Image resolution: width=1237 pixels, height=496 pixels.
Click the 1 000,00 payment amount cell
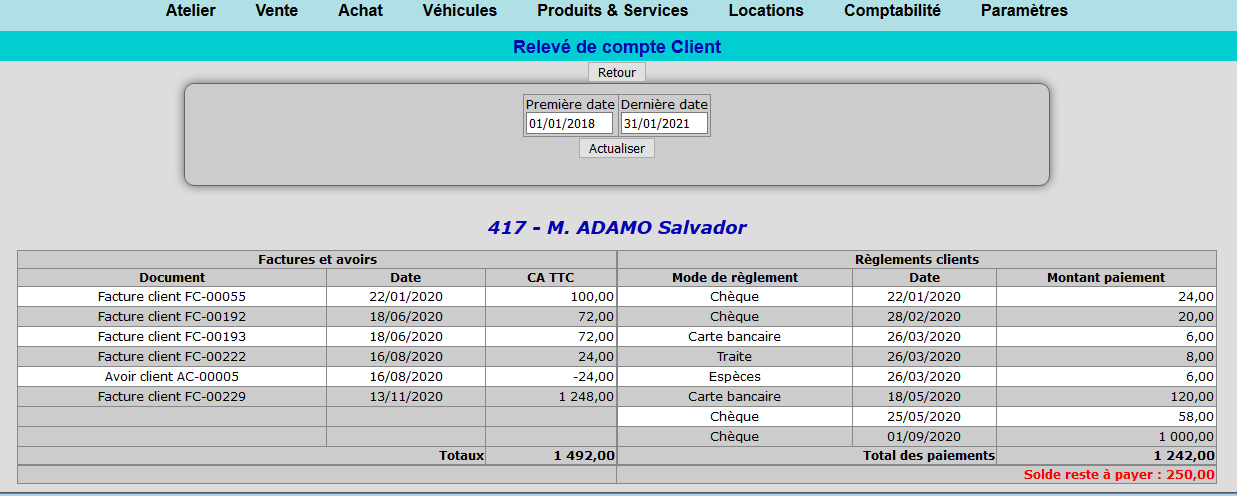(1106, 437)
